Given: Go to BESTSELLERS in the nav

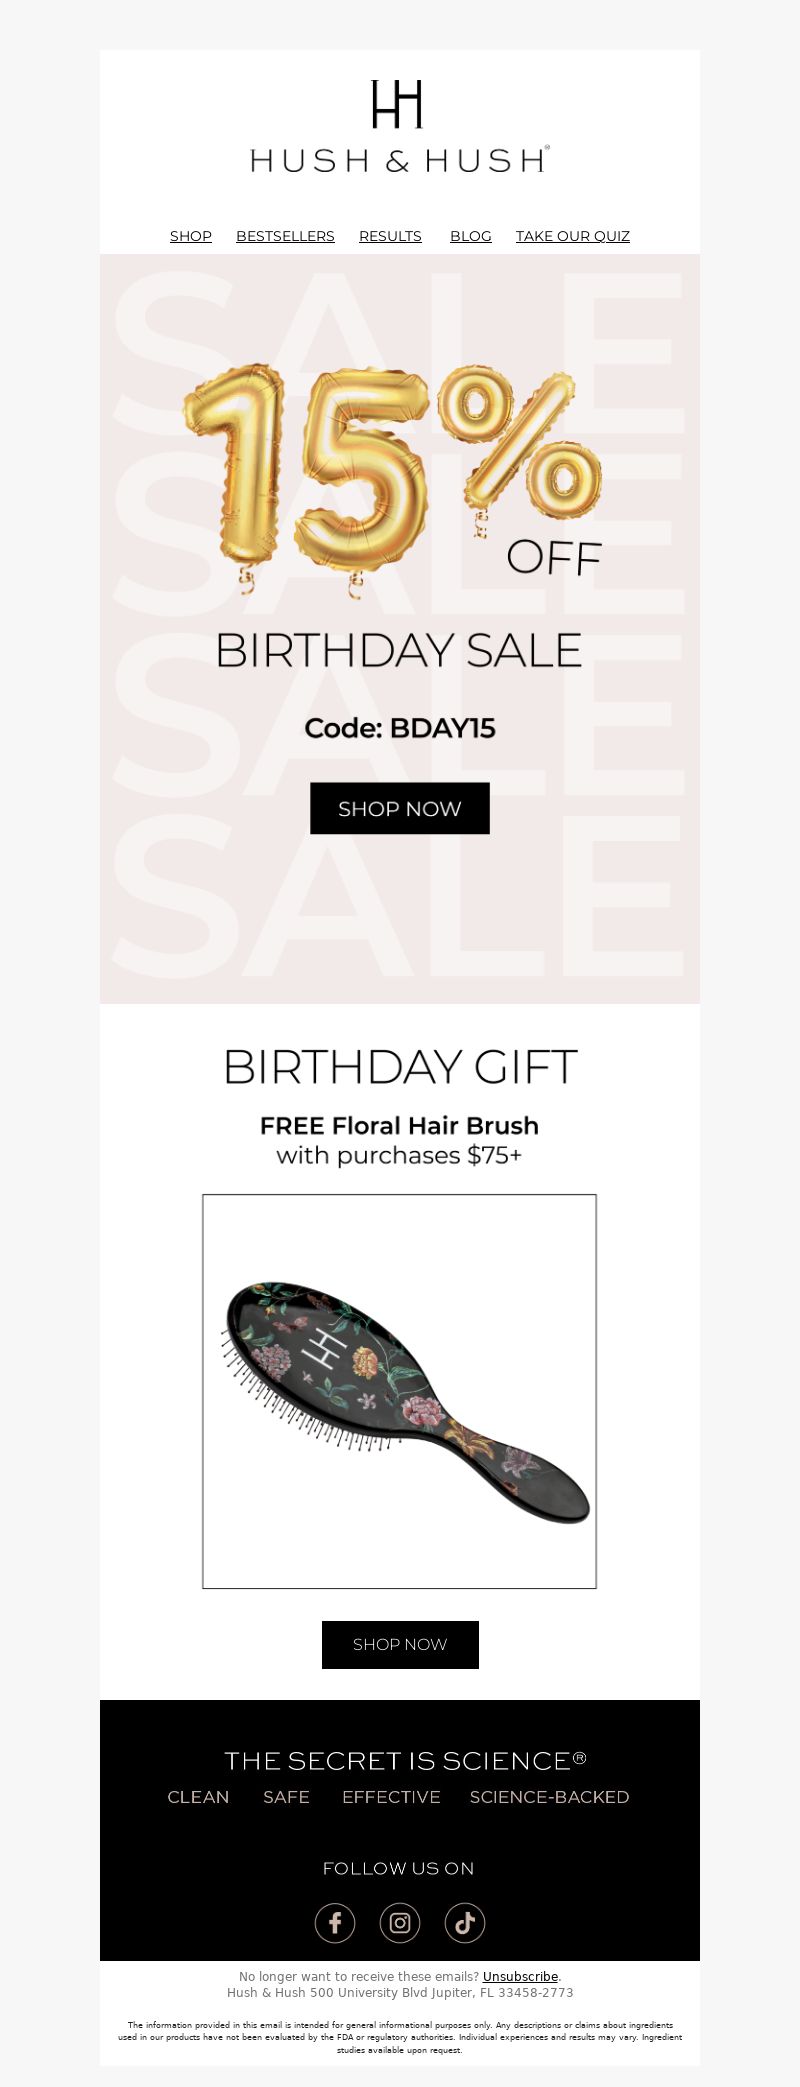Looking at the screenshot, I should click(x=285, y=236).
